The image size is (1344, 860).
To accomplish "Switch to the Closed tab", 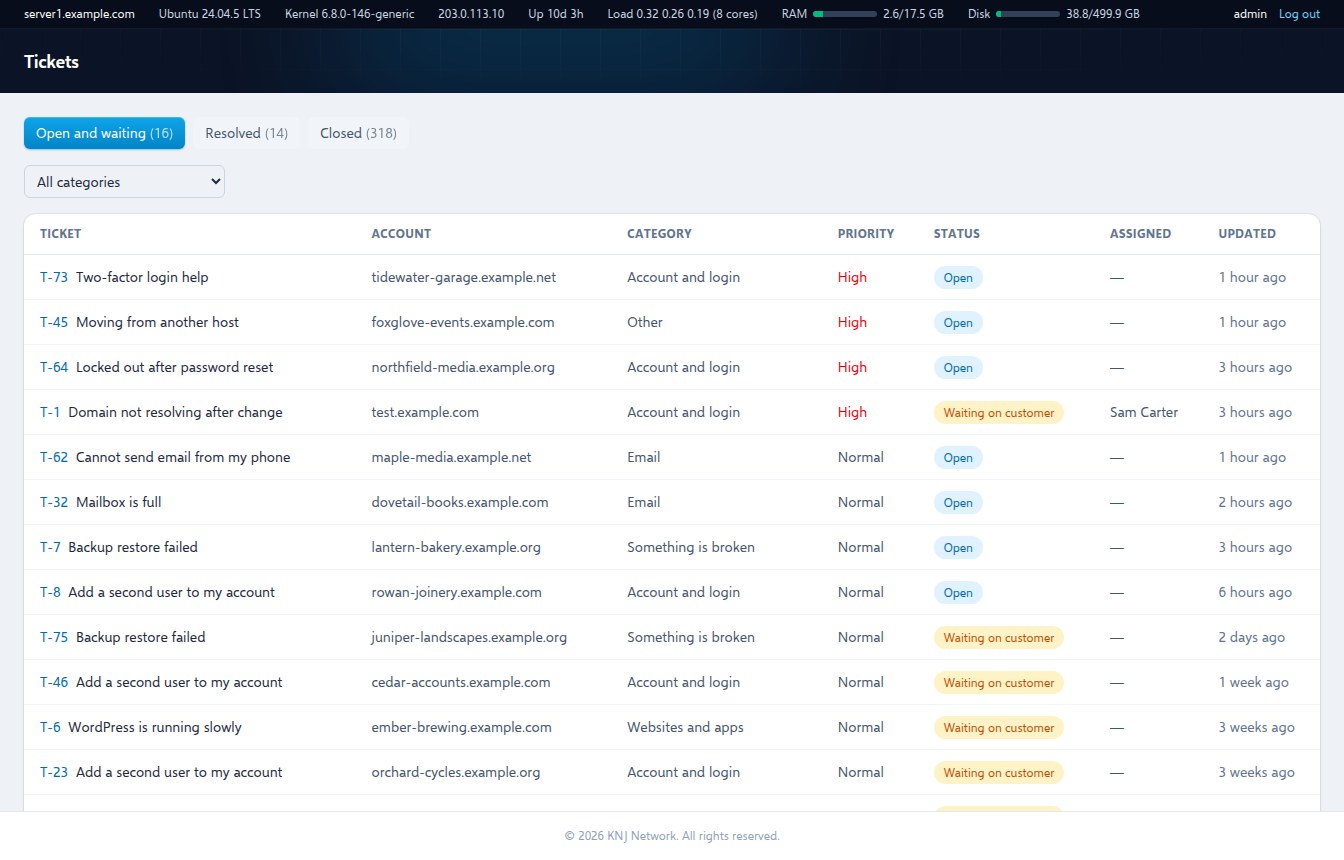I will [x=358, y=133].
